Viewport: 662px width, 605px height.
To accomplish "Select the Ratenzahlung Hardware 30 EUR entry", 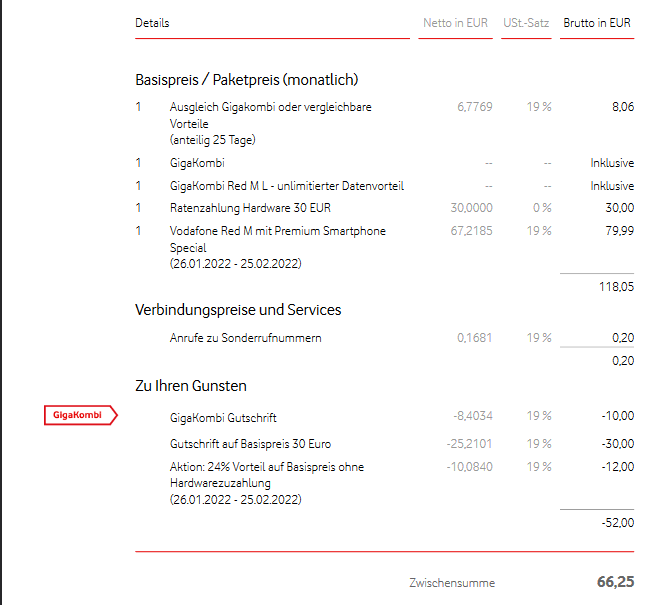I will point(249,208).
